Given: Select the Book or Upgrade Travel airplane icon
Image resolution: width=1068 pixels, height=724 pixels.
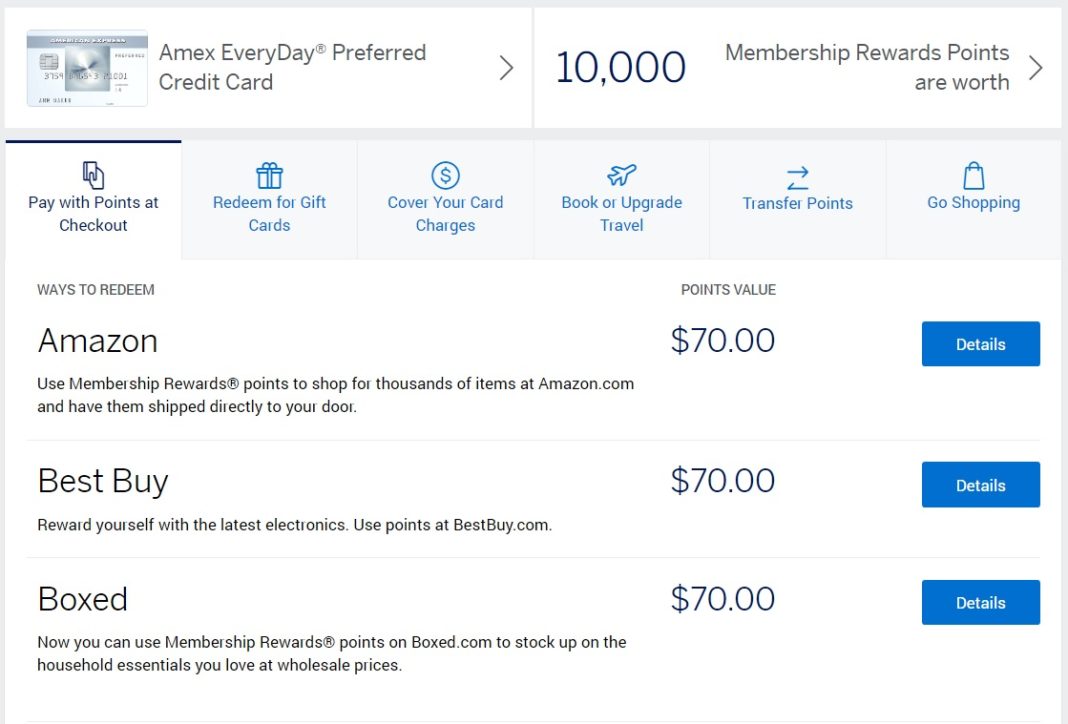Looking at the screenshot, I should click(621, 175).
